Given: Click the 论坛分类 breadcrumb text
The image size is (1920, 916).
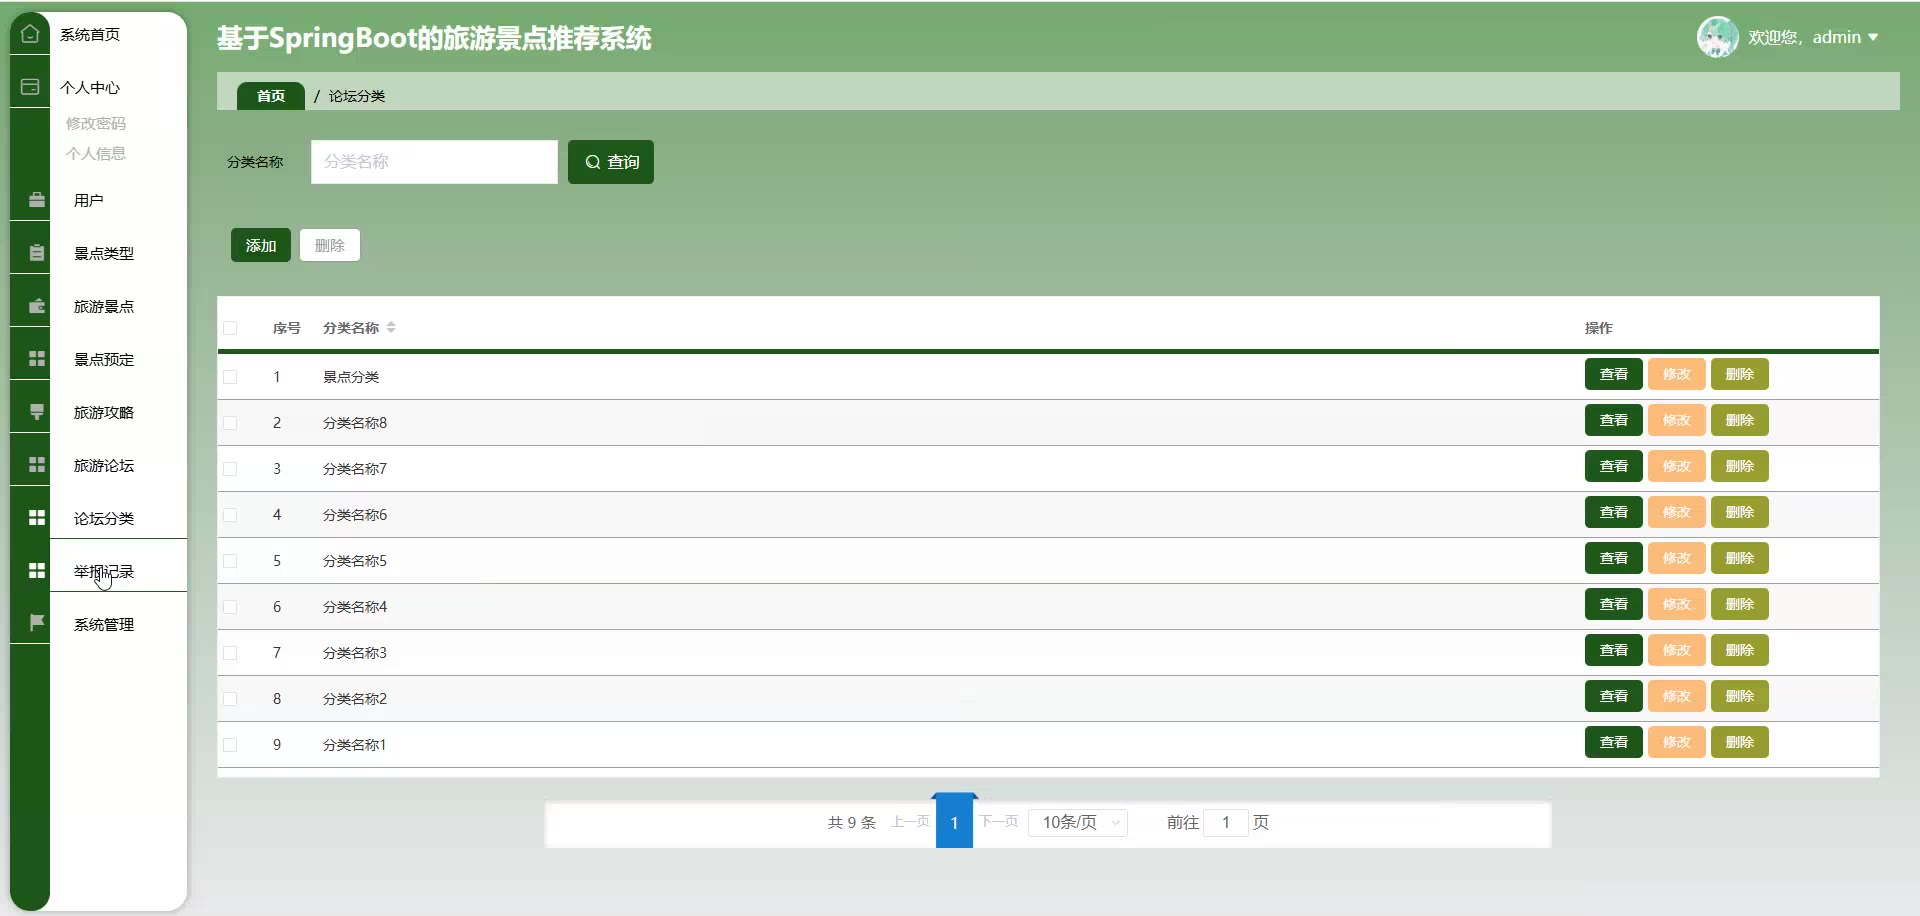Looking at the screenshot, I should click(x=357, y=96).
